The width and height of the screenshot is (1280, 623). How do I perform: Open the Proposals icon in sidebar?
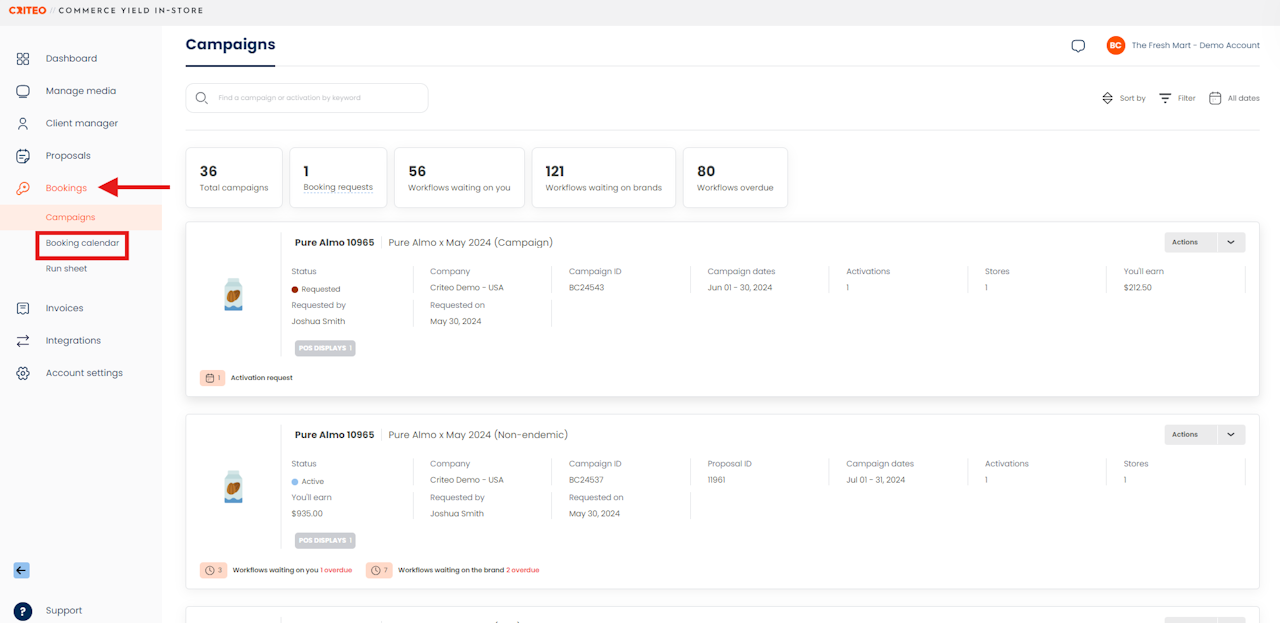23,156
